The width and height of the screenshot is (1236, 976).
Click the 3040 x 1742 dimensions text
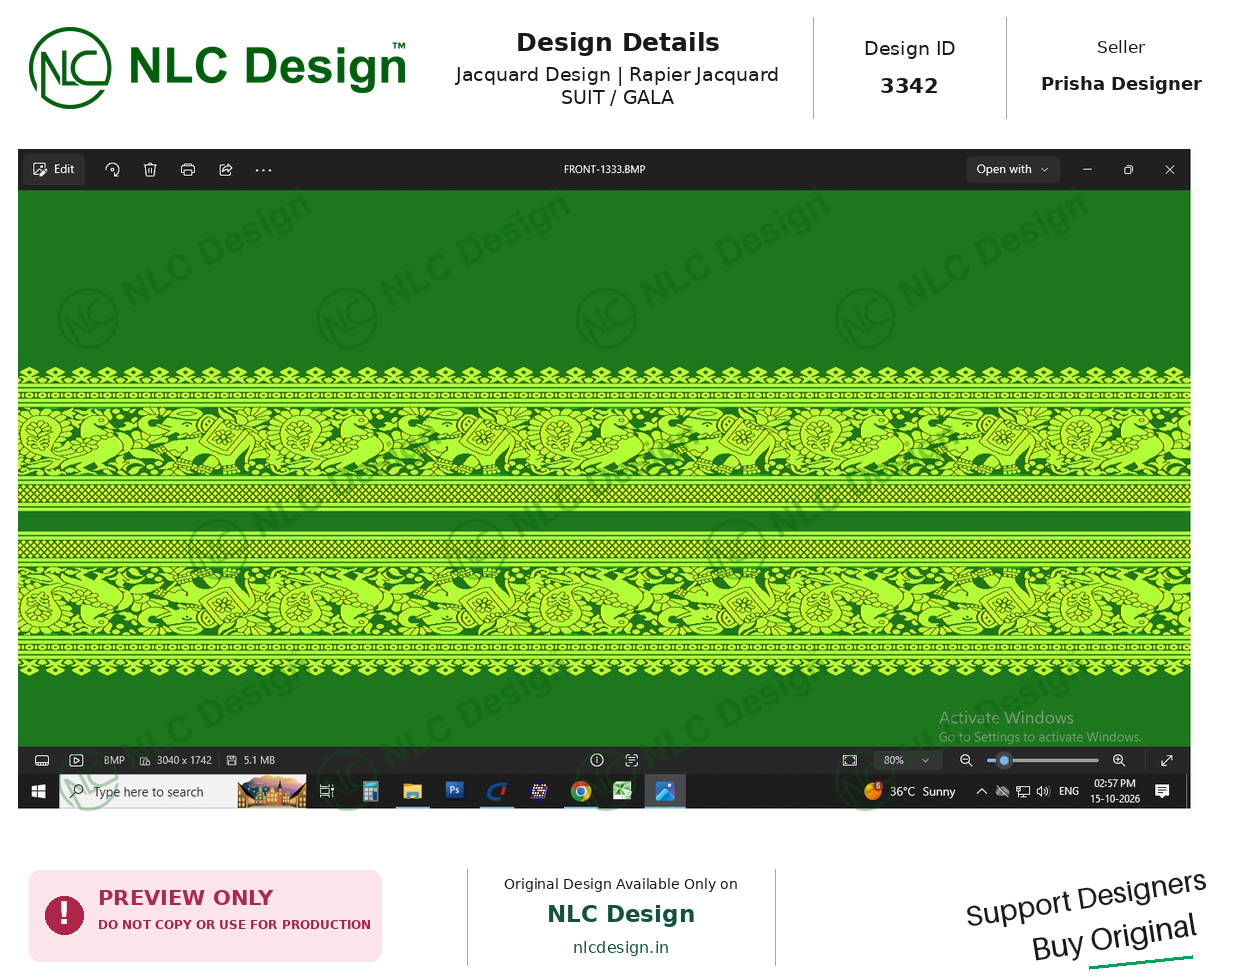pos(184,761)
